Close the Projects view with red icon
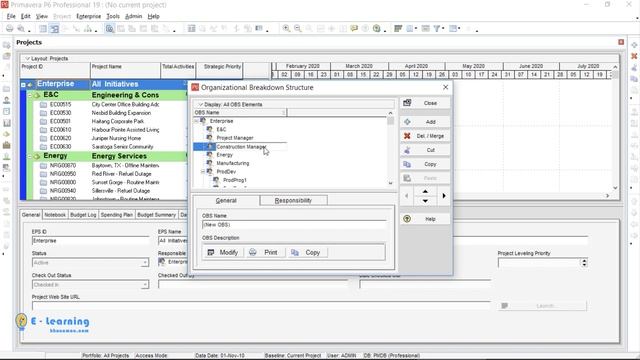This screenshot has width=640, height=360. pyautogui.click(x=621, y=42)
